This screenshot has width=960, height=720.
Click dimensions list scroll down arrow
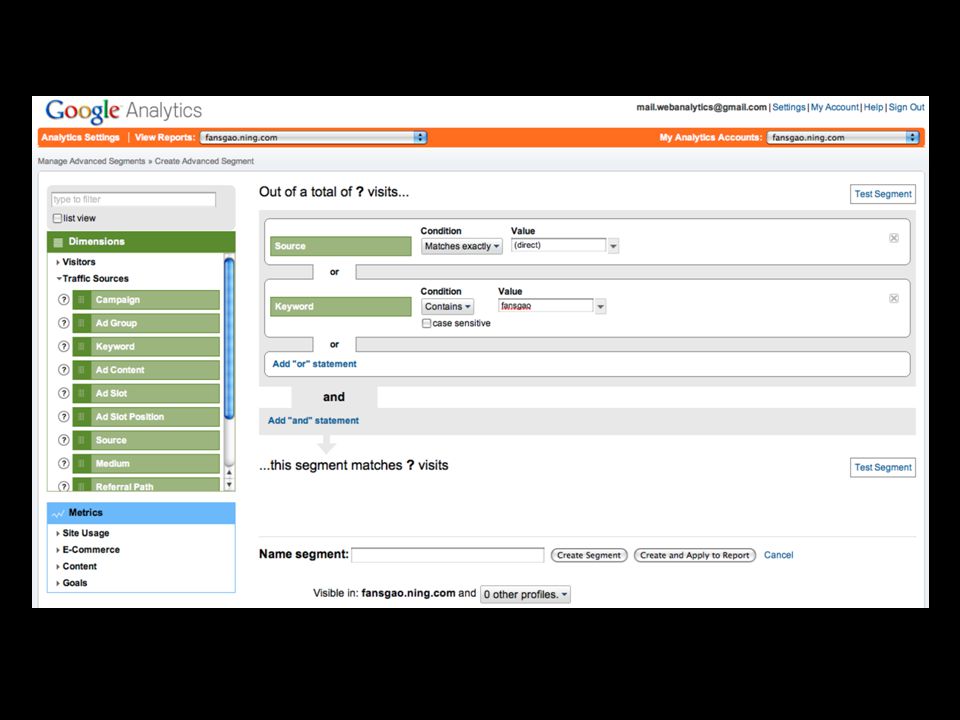(x=229, y=485)
